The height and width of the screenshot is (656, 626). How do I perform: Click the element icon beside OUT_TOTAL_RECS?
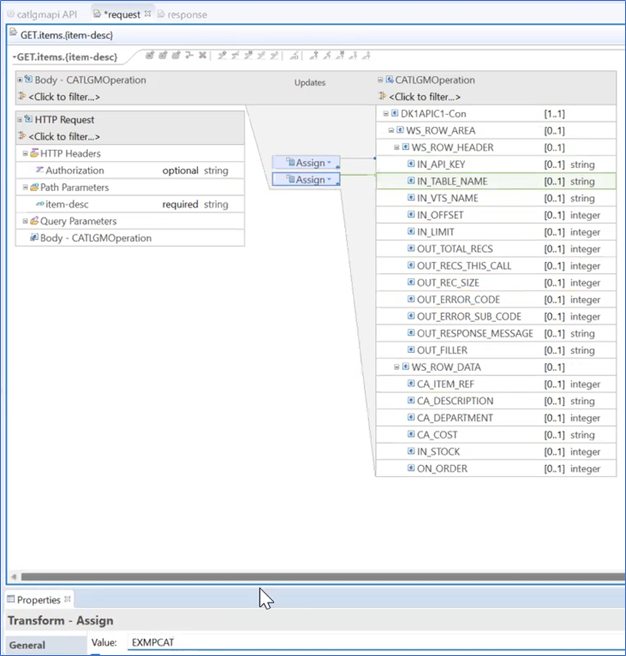pos(411,249)
